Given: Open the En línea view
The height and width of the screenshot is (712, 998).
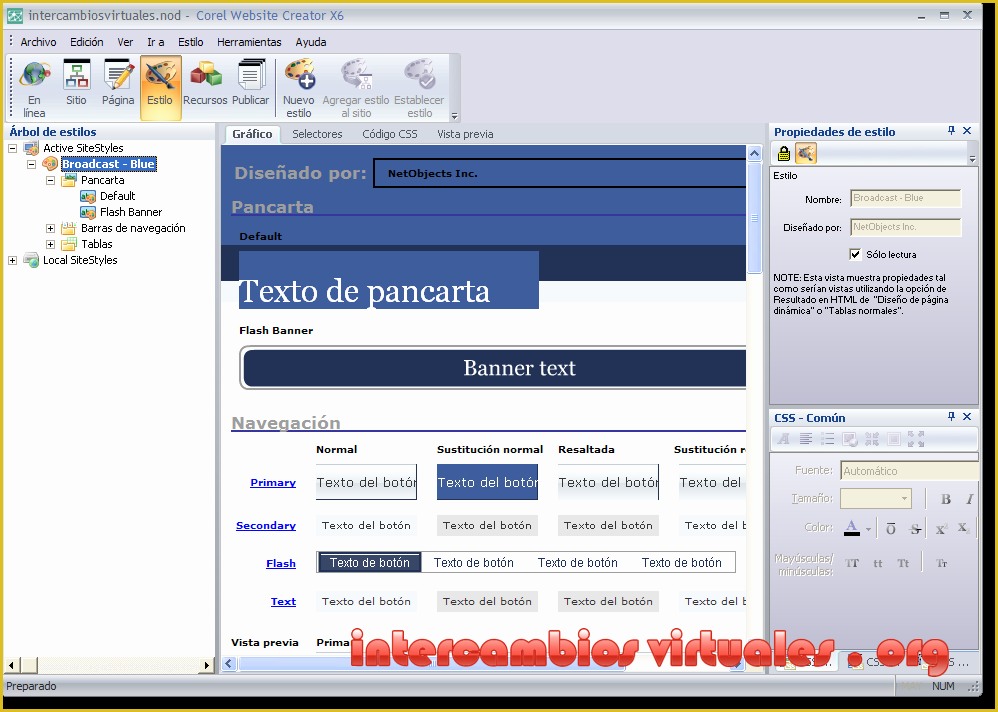Looking at the screenshot, I should [34, 88].
